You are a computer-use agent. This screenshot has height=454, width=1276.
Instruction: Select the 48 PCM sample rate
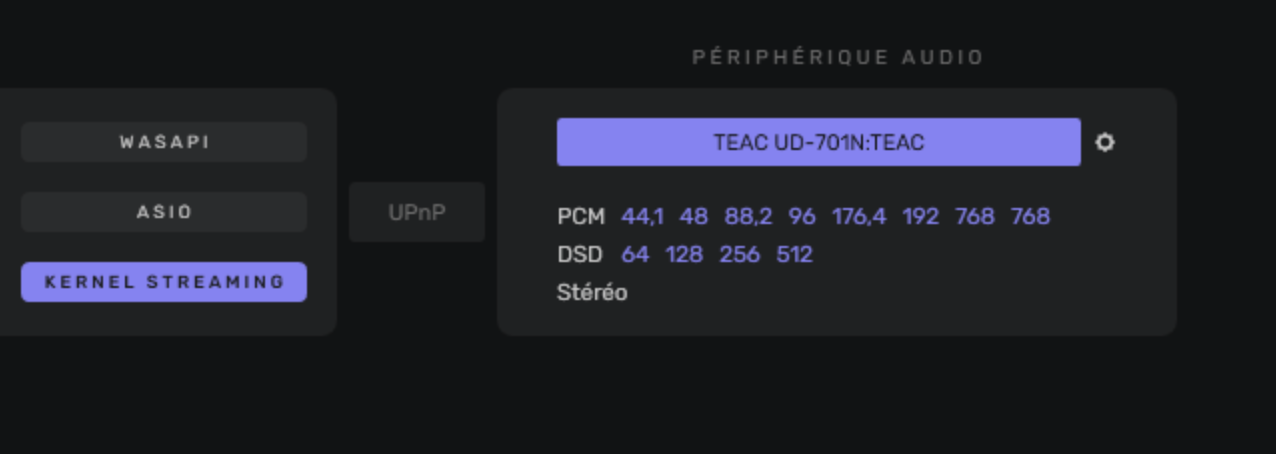[694, 216]
